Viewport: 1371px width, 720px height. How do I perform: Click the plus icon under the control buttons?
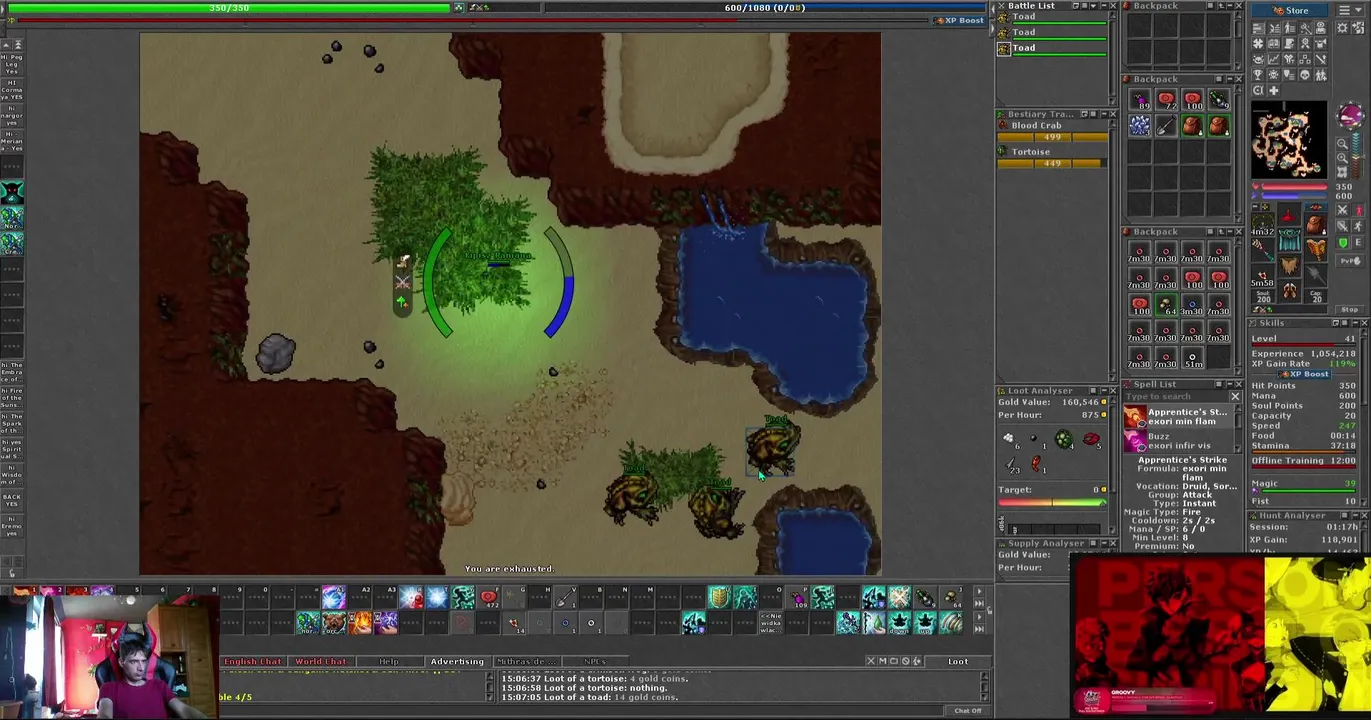point(1273,90)
